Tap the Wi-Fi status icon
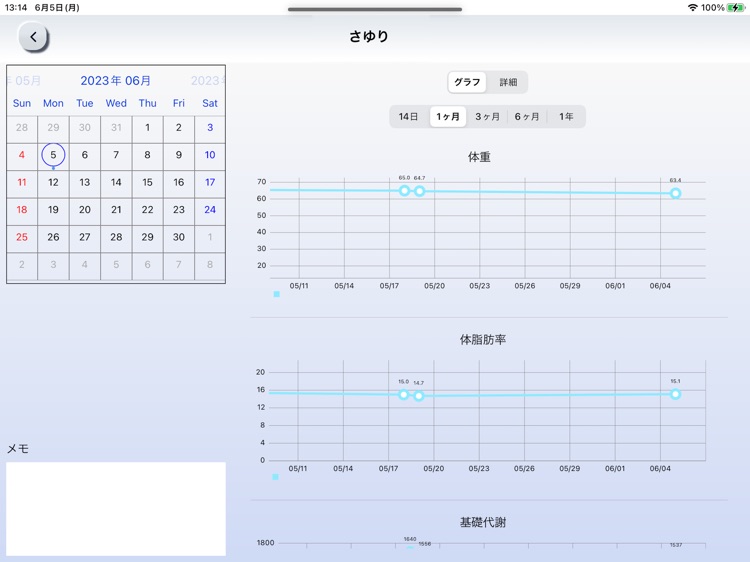 (x=692, y=8)
